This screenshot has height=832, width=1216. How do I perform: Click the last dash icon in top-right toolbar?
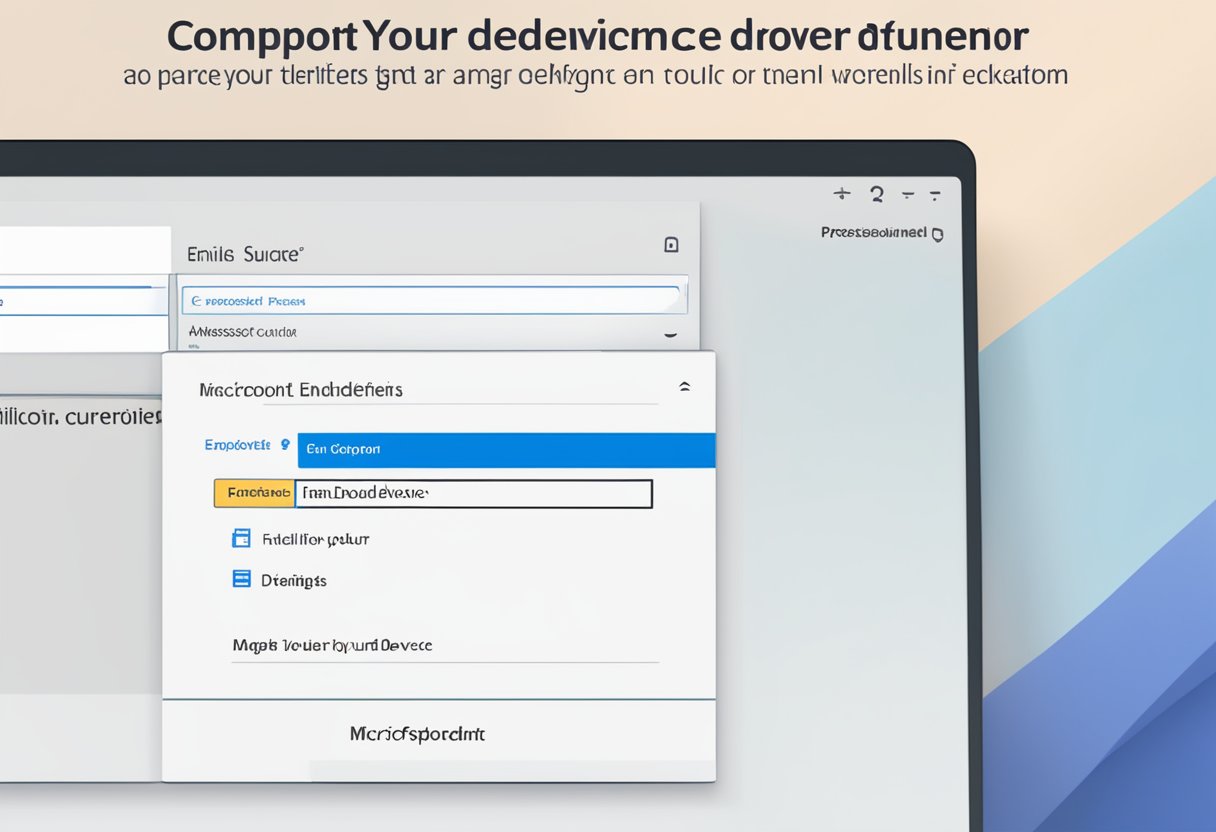pyautogui.click(x=935, y=195)
